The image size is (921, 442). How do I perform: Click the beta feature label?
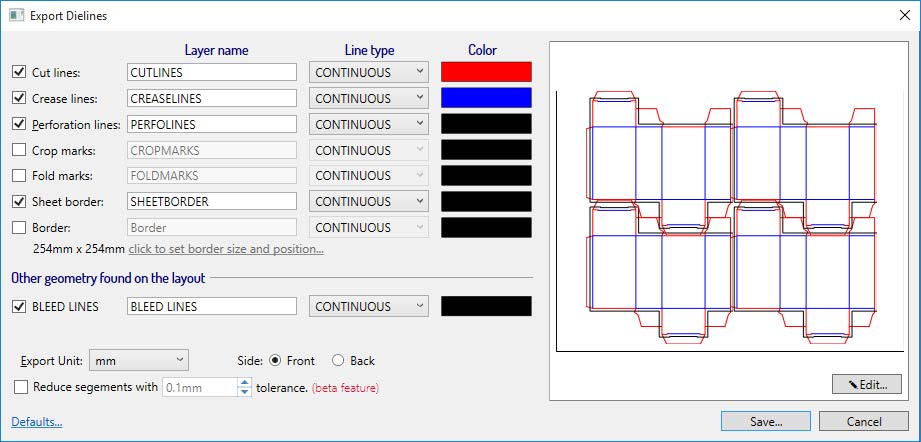(x=345, y=388)
